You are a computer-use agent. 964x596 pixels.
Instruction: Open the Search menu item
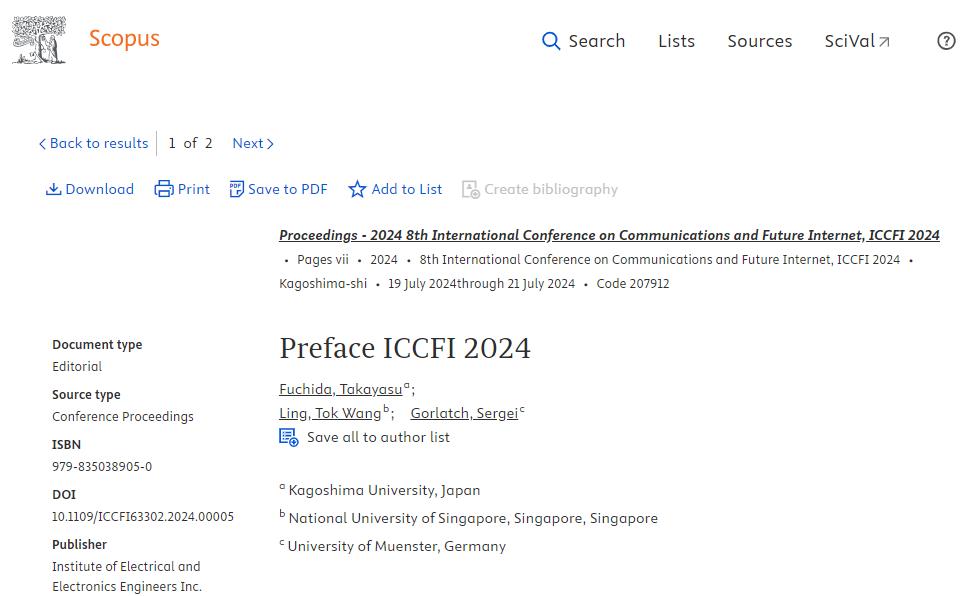pos(596,41)
